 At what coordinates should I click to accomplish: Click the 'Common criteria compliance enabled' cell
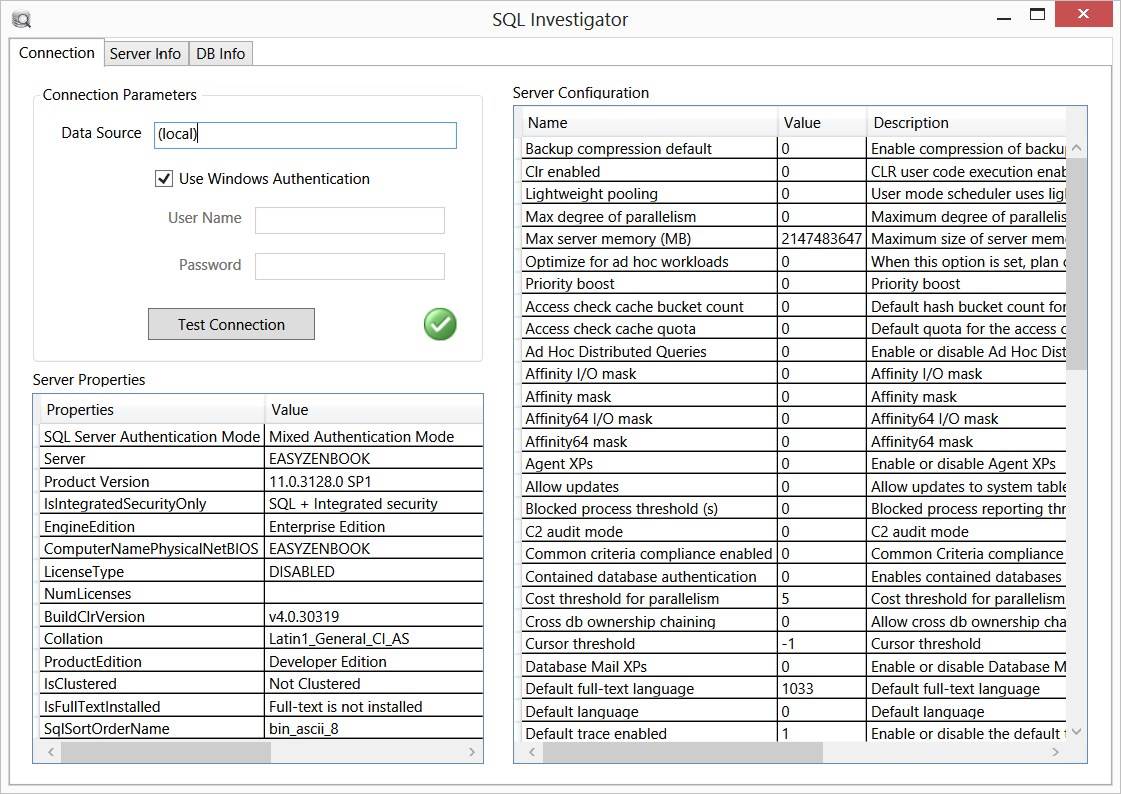pyautogui.click(x=649, y=554)
